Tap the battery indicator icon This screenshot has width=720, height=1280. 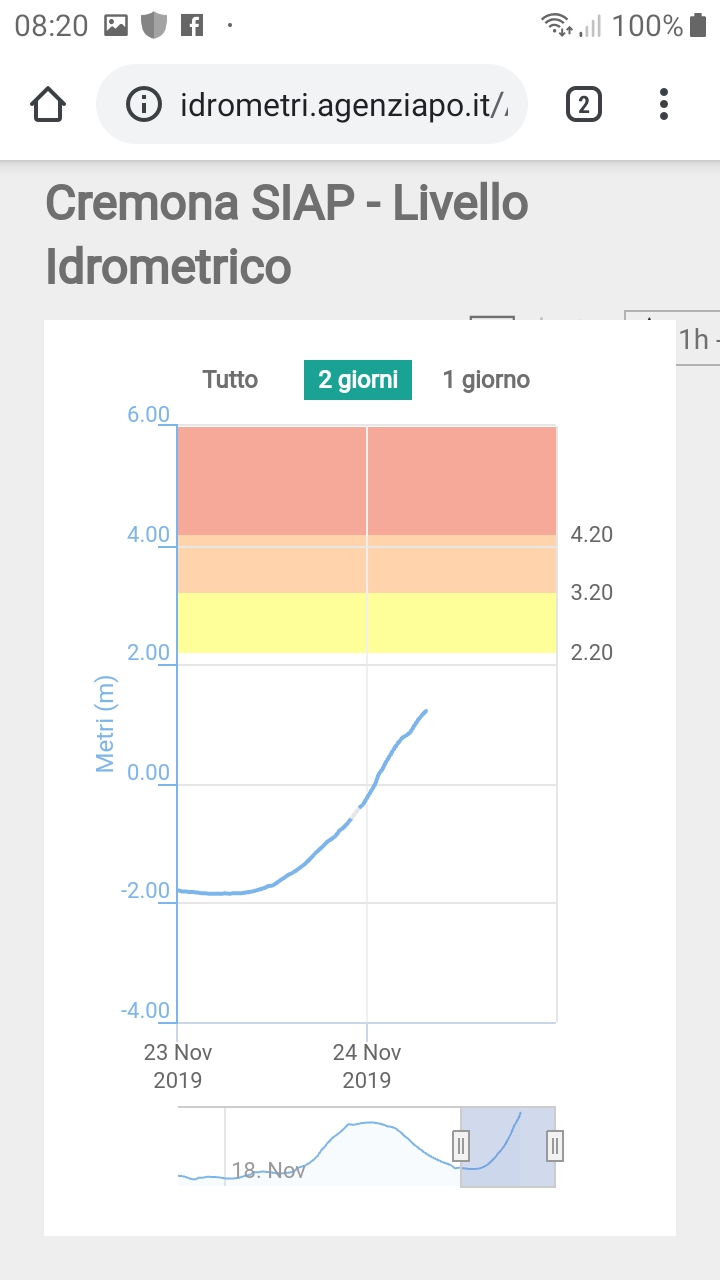pyautogui.click(x=698, y=26)
